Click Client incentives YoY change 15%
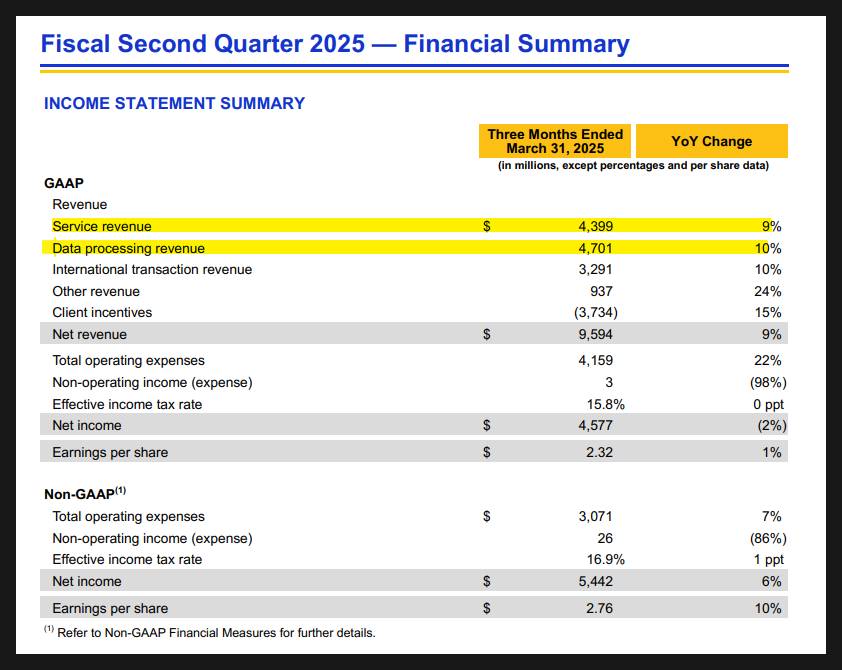Image resolution: width=842 pixels, height=670 pixels. coord(767,312)
